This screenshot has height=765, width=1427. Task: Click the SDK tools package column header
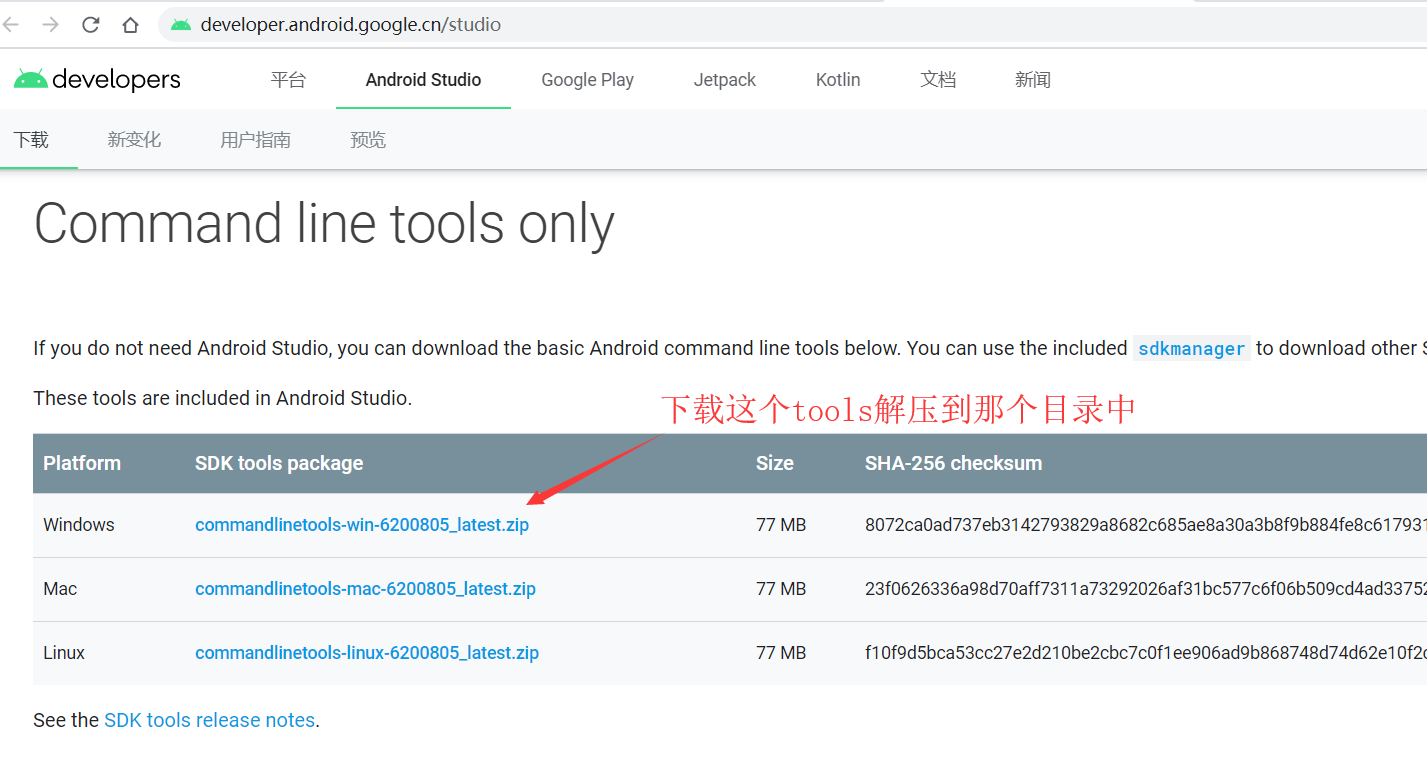[279, 463]
